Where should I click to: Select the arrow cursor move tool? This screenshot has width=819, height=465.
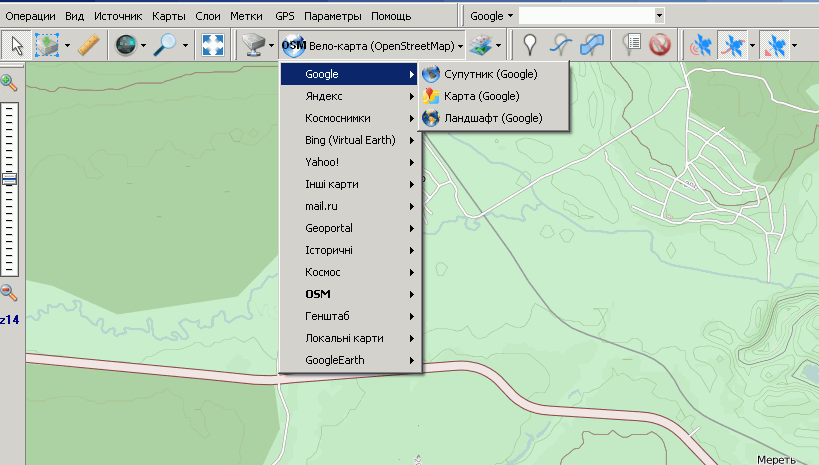(17, 45)
